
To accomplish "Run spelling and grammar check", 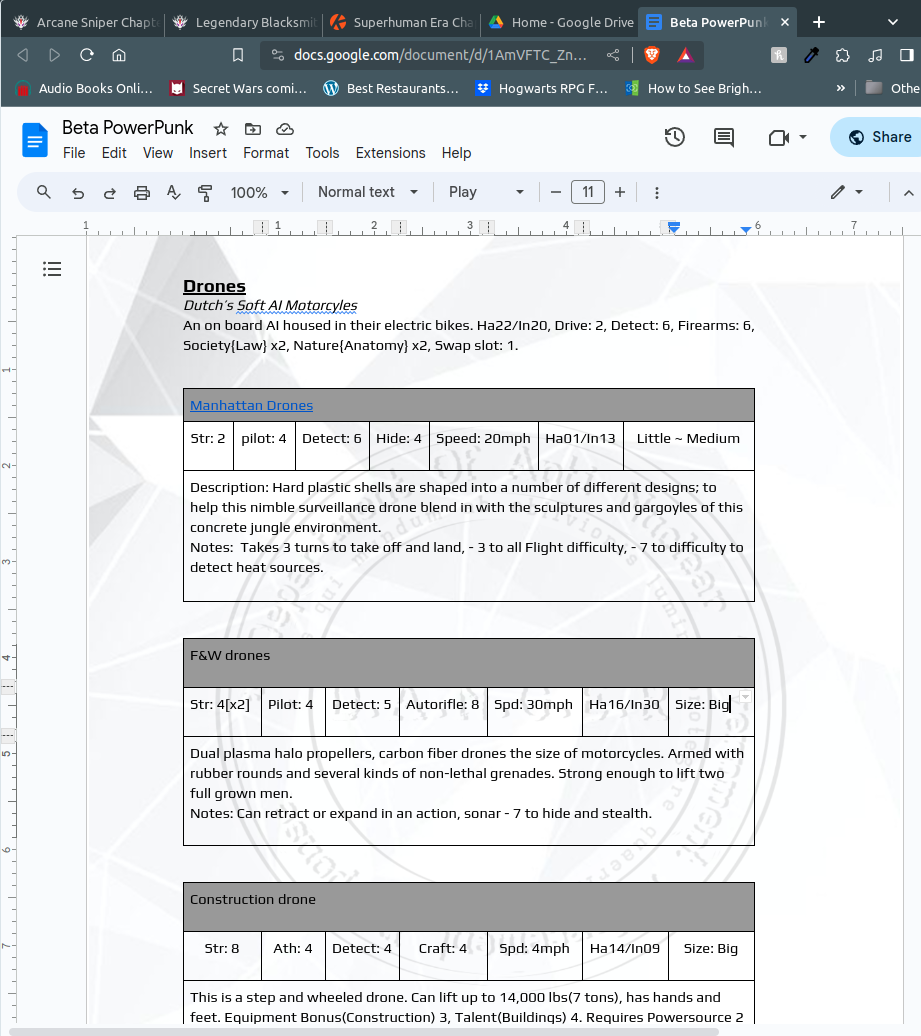I will (x=174, y=192).
